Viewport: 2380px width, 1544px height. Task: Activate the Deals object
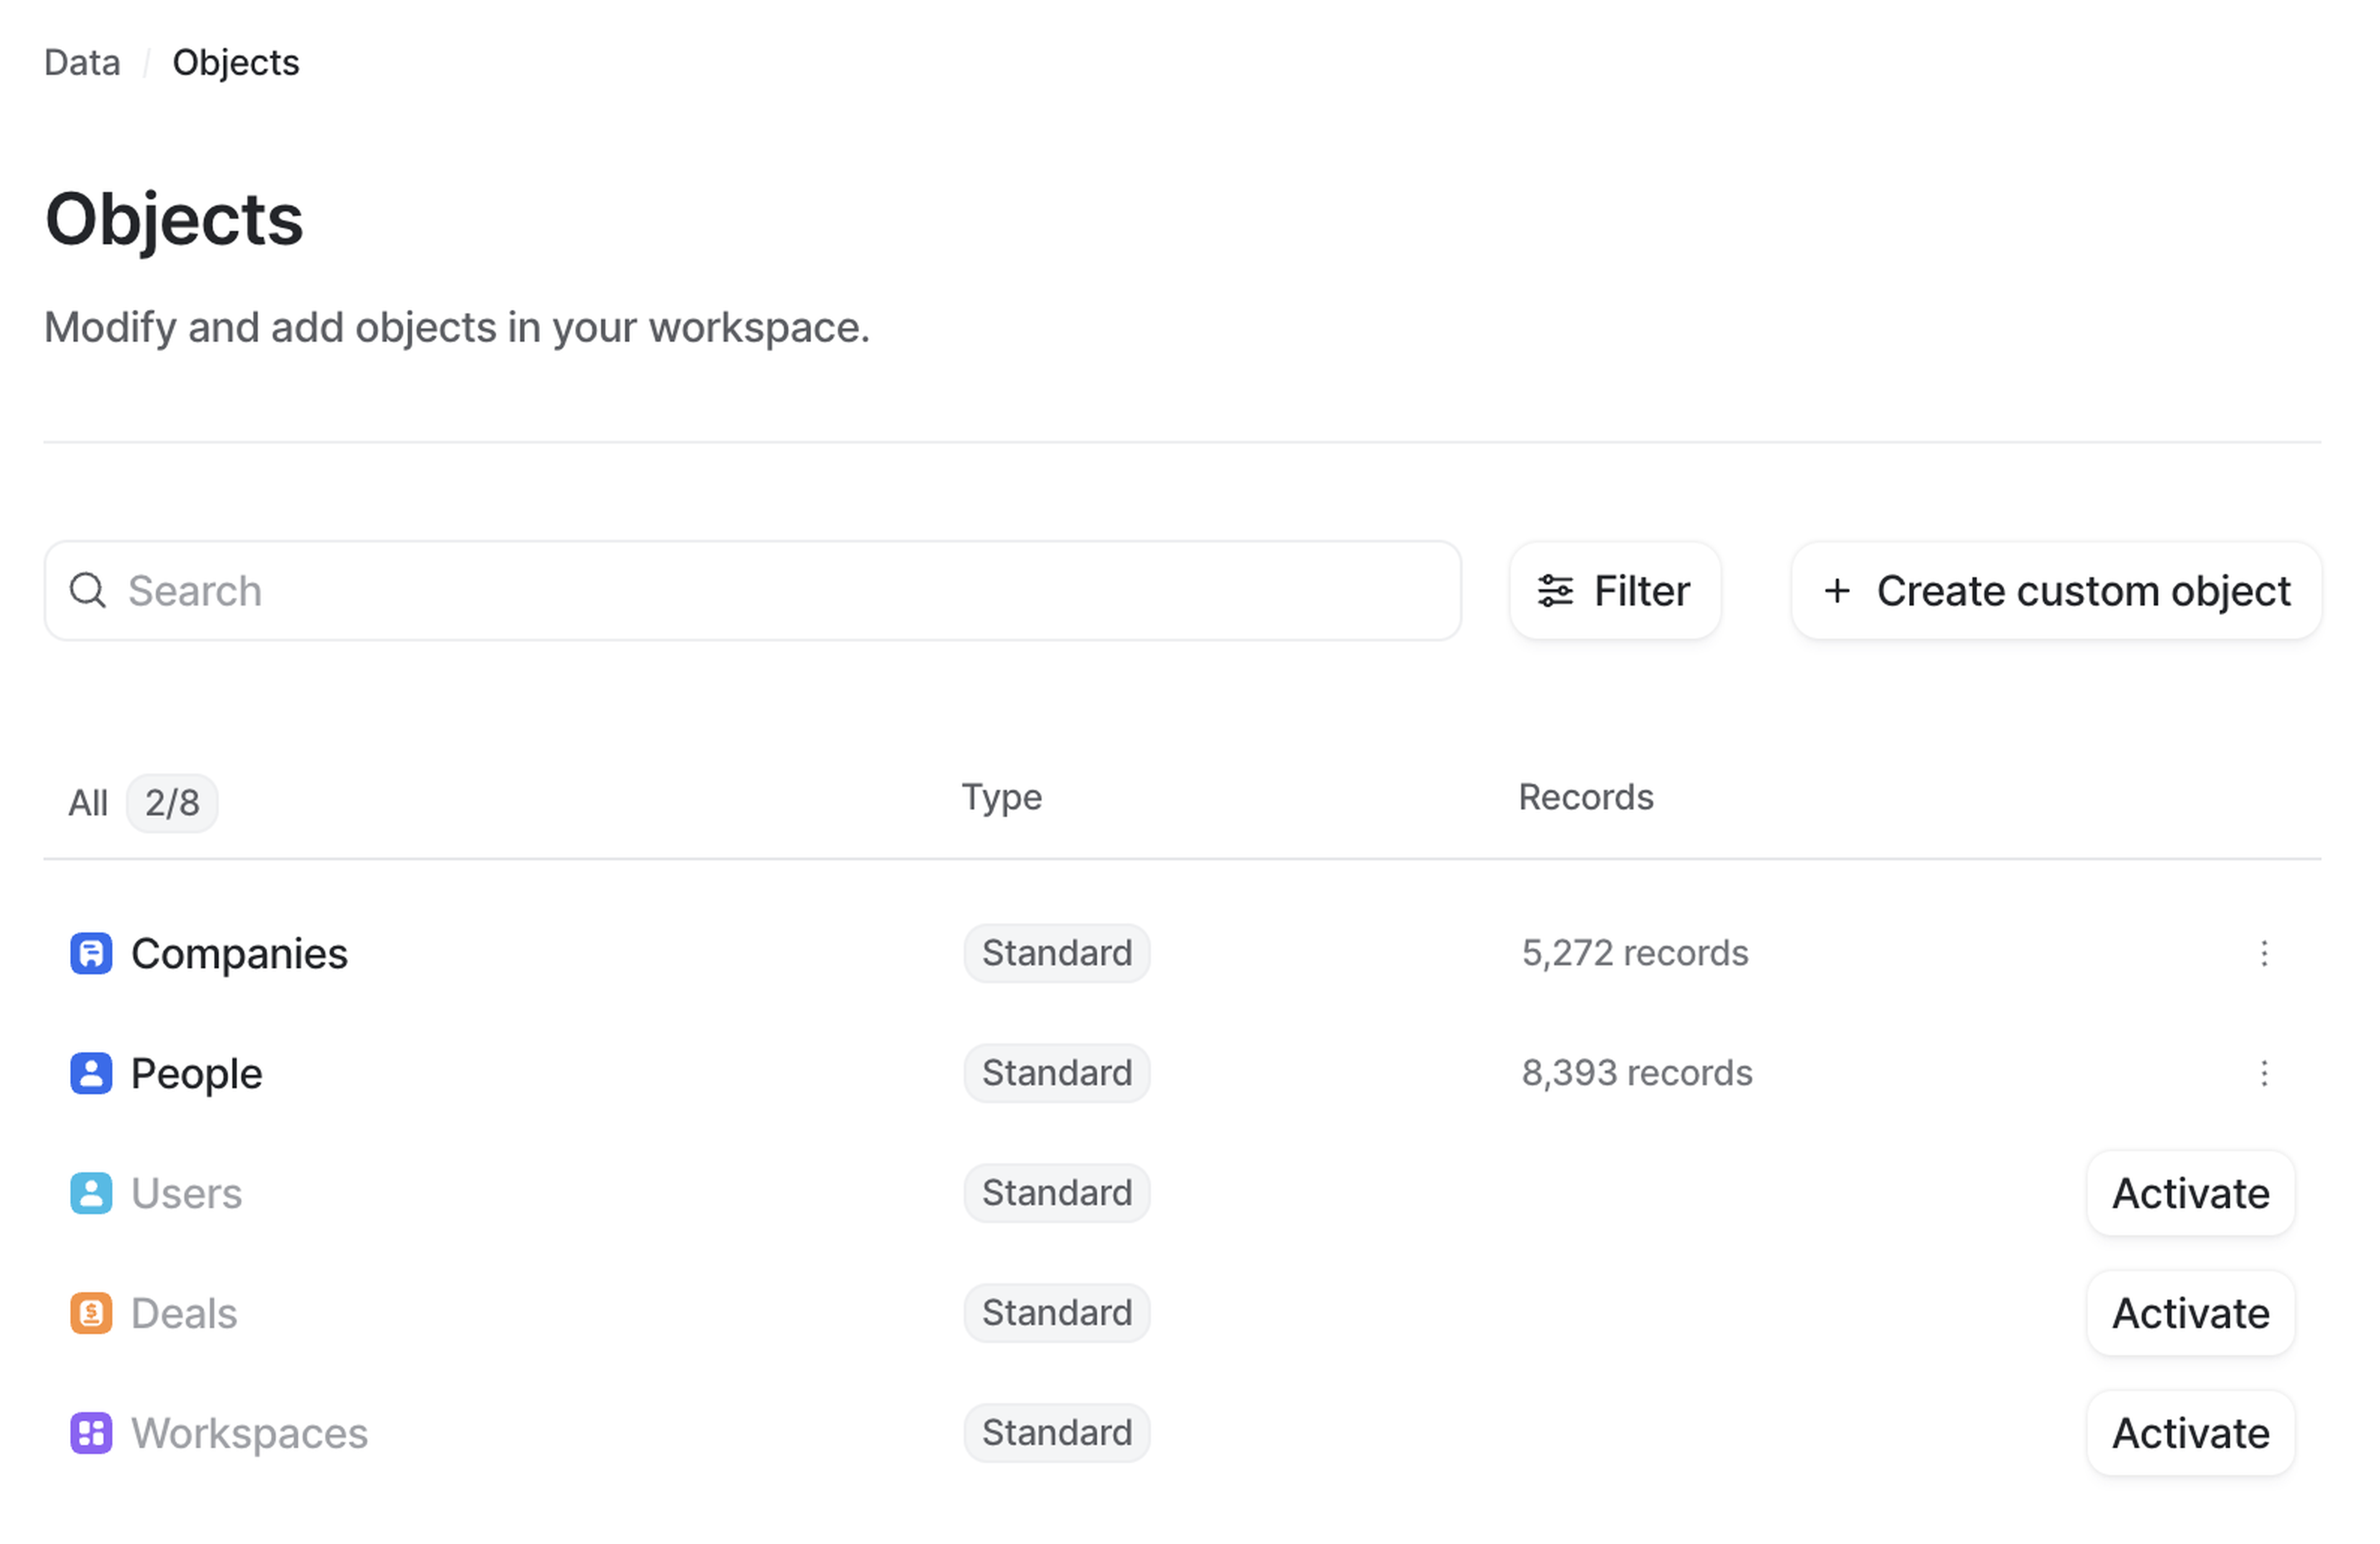point(2190,1313)
